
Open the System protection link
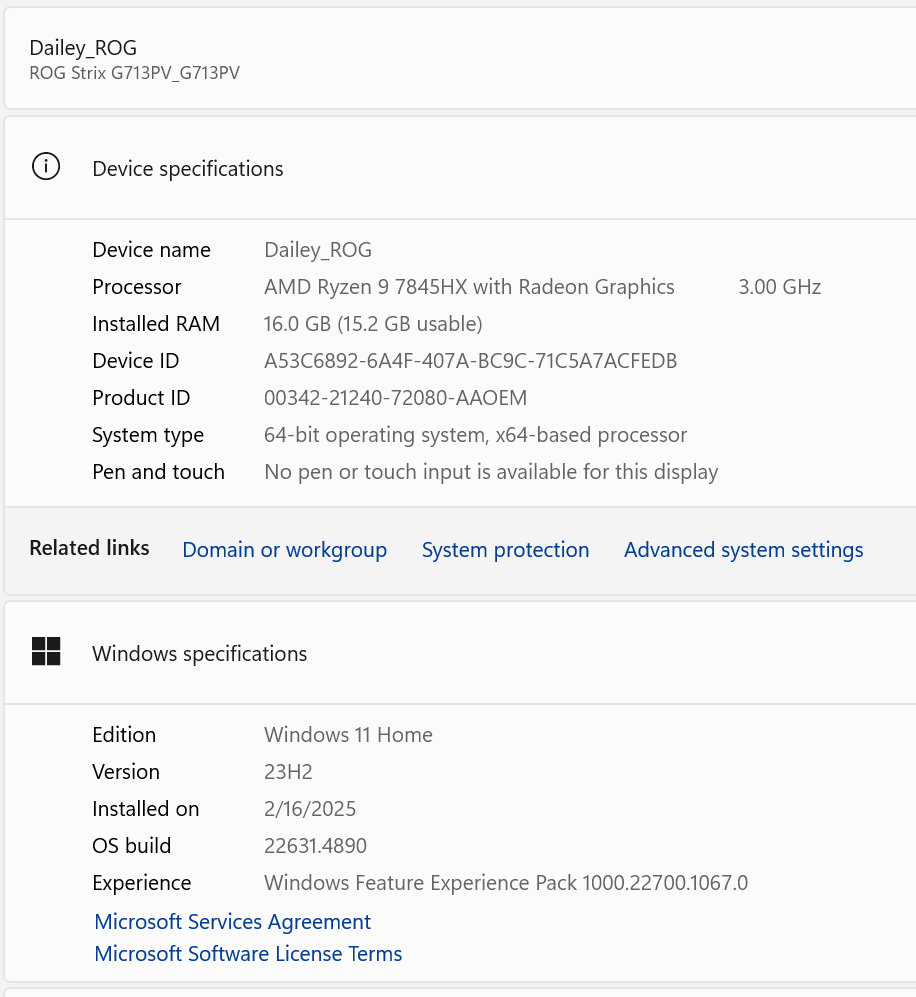(x=505, y=550)
